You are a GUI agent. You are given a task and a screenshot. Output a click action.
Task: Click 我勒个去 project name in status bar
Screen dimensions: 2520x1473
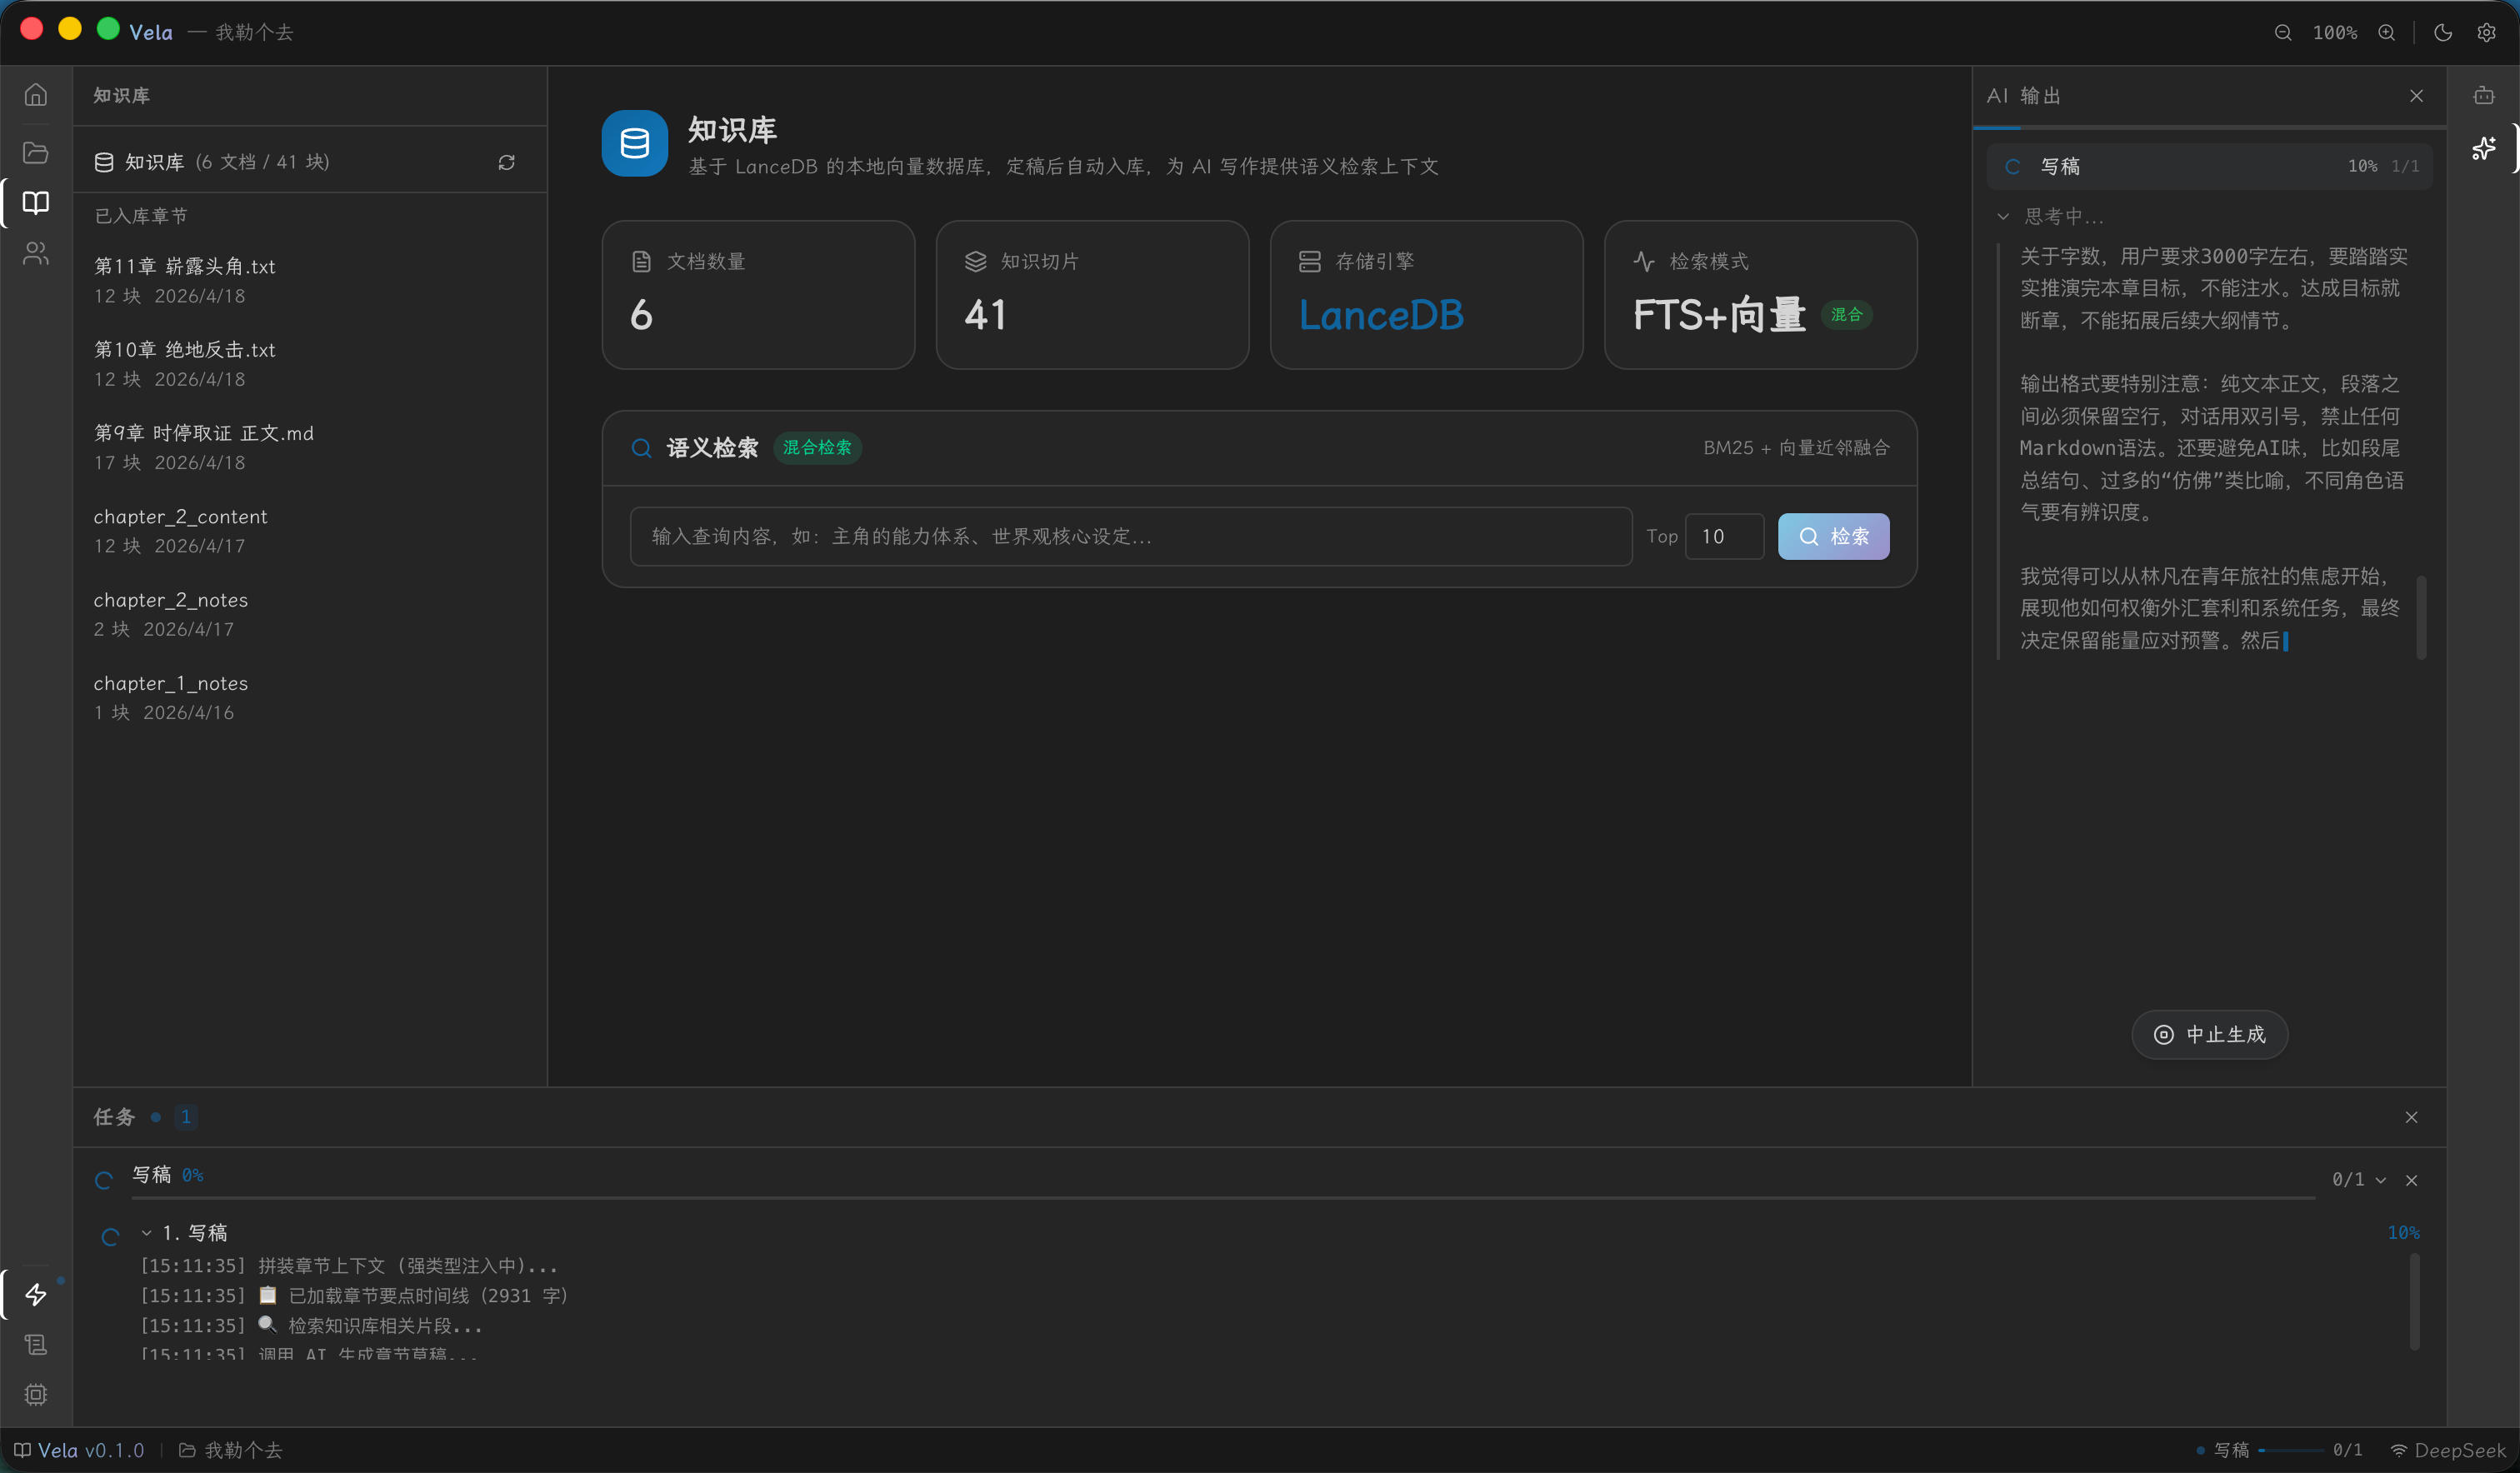[x=243, y=1450]
